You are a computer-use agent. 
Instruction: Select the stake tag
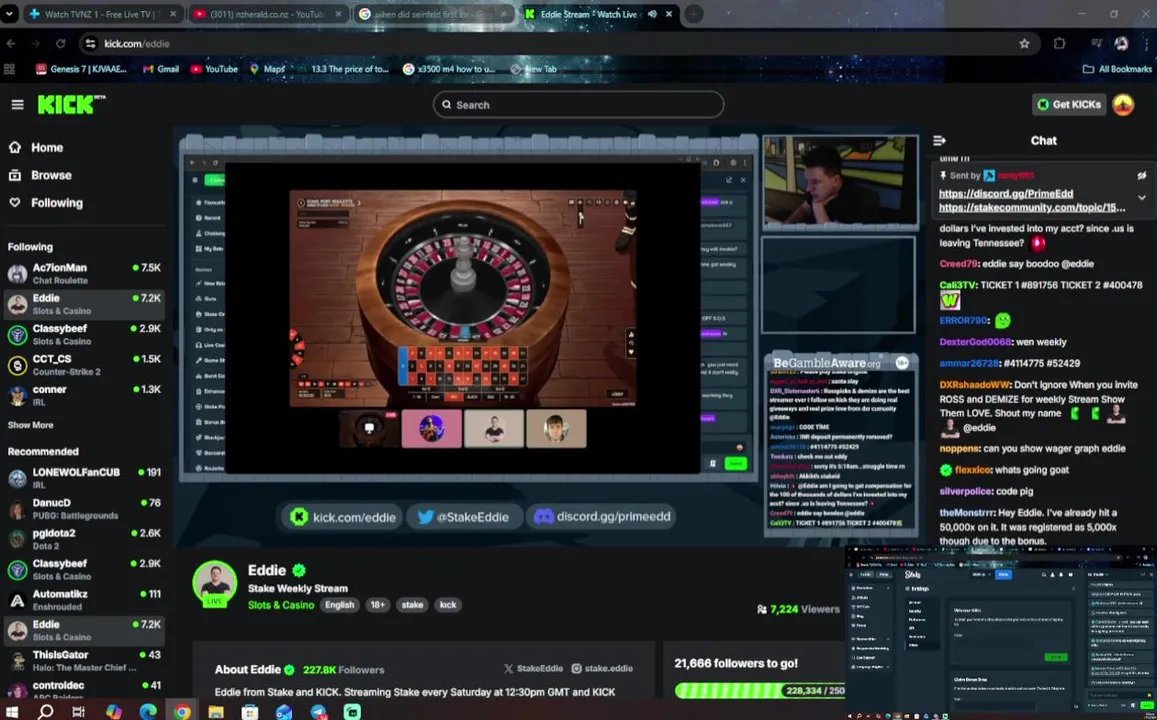point(412,605)
